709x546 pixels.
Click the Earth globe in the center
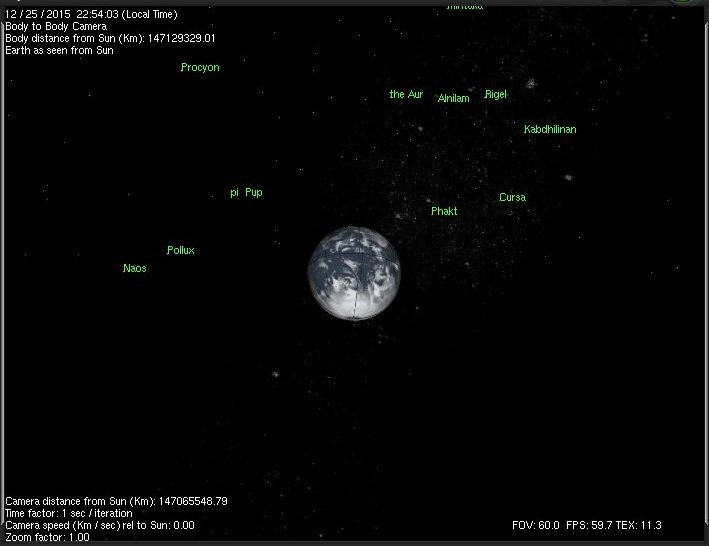pos(354,273)
